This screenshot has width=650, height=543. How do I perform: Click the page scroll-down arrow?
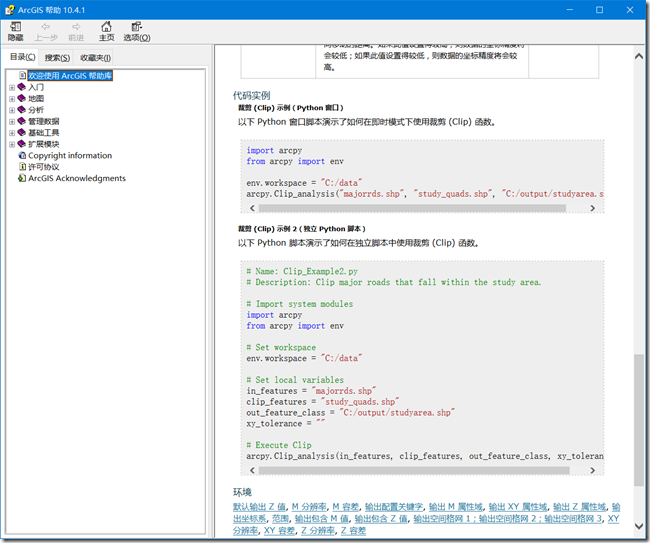coord(639,526)
